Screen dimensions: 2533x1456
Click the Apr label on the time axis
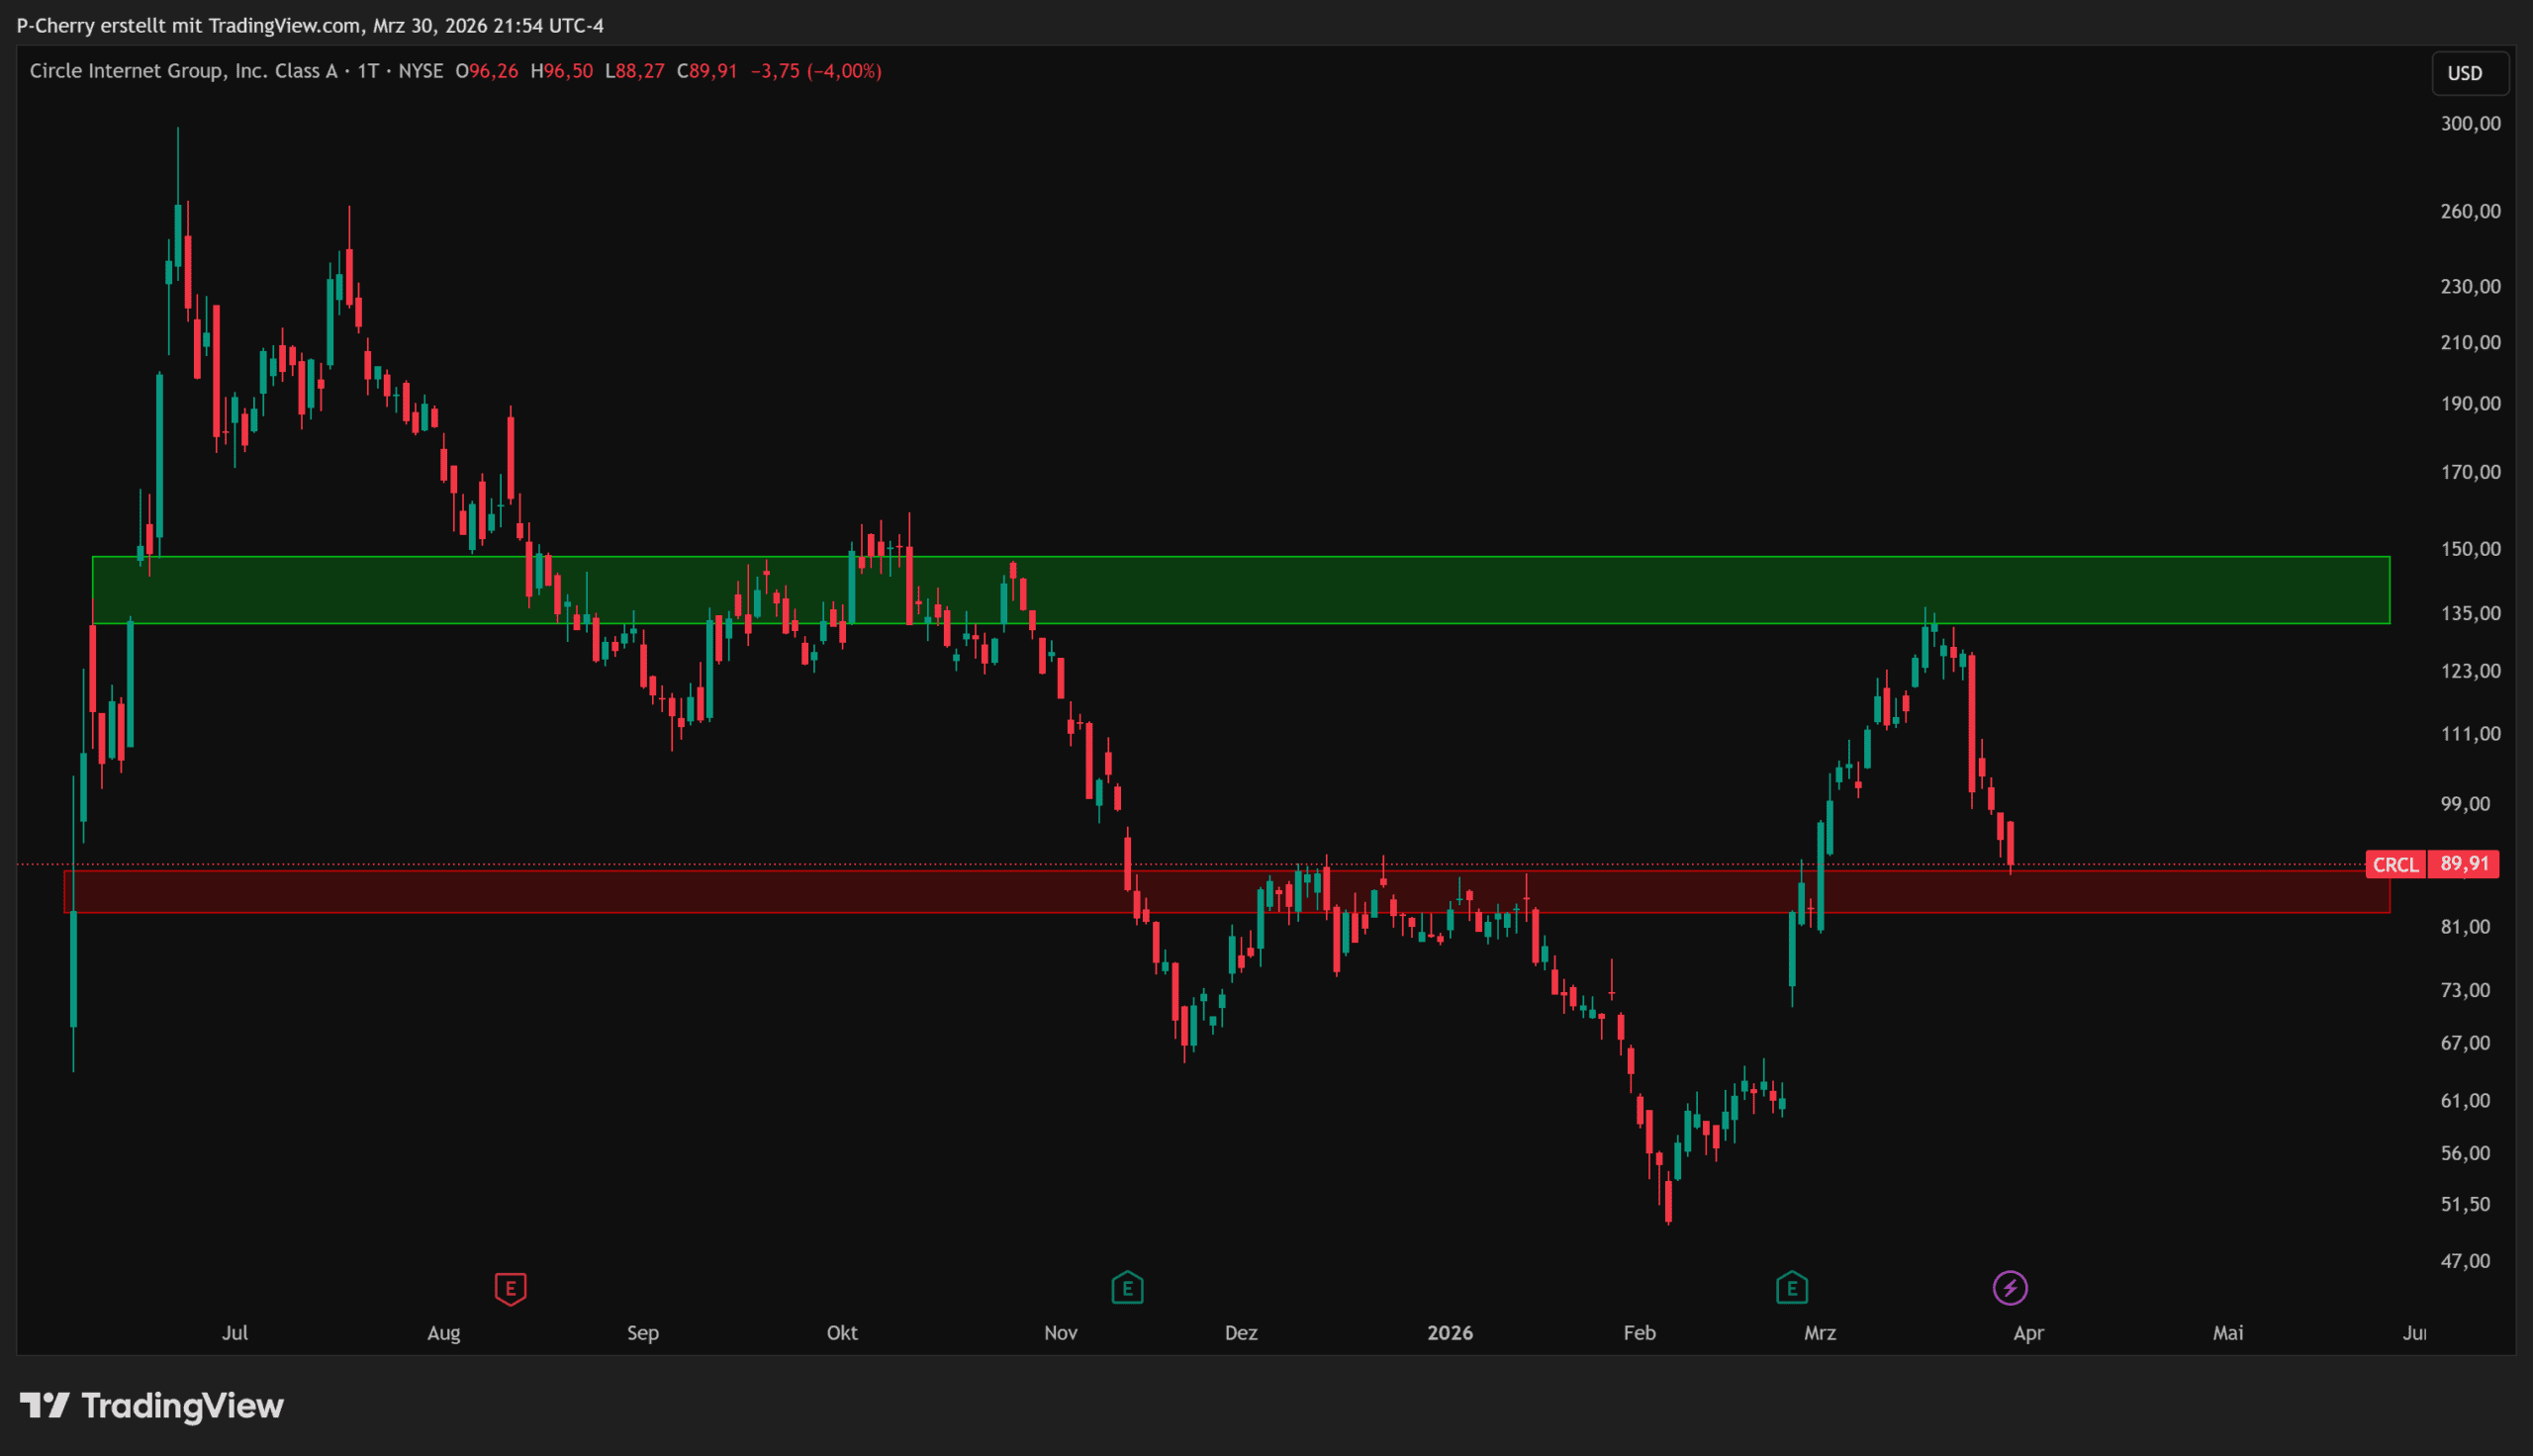coord(2028,1332)
